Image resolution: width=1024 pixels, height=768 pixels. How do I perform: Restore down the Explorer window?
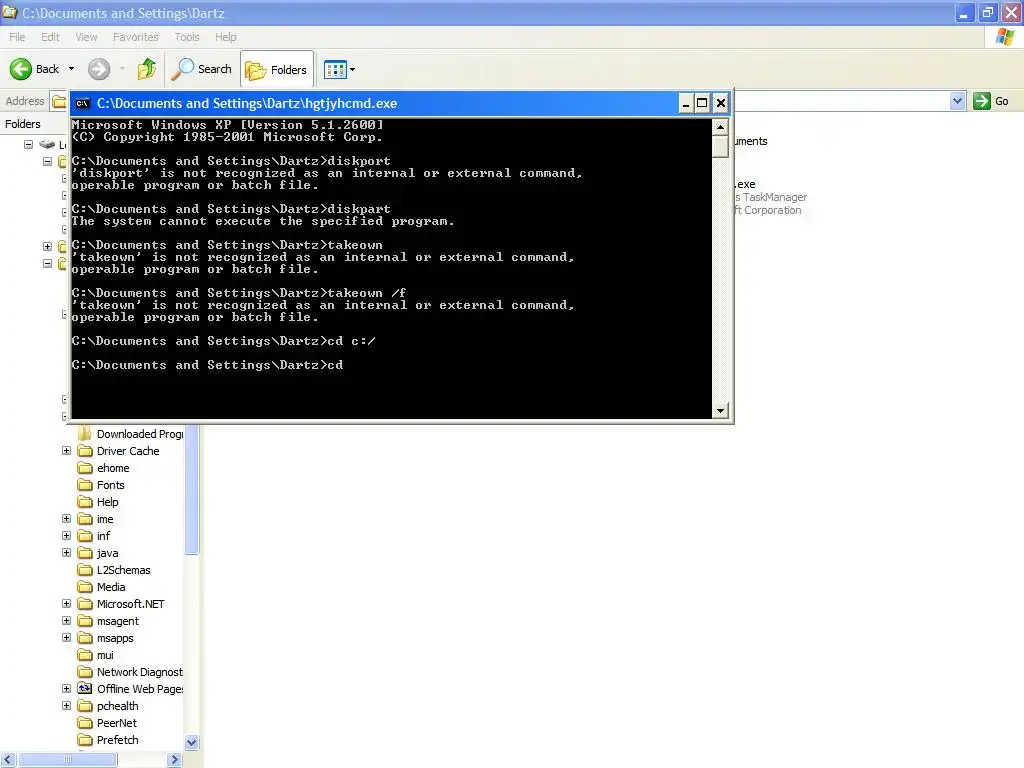[987, 12]
